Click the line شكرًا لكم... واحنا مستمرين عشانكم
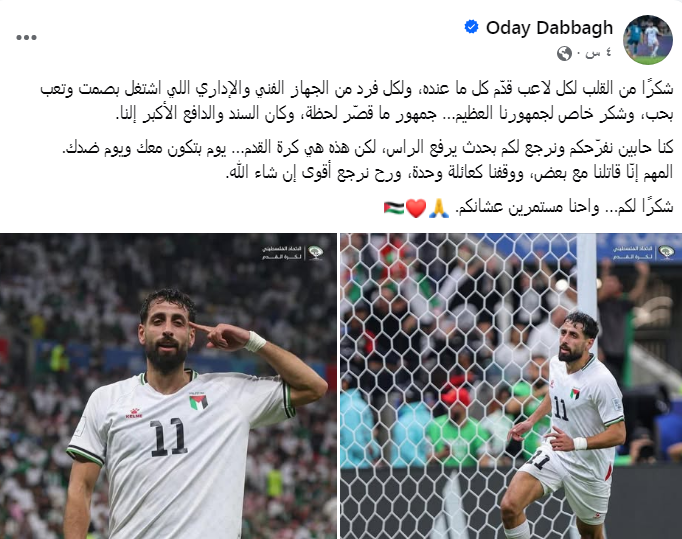Viewport: 682px width, 539px height. click(x=564, y=207)
